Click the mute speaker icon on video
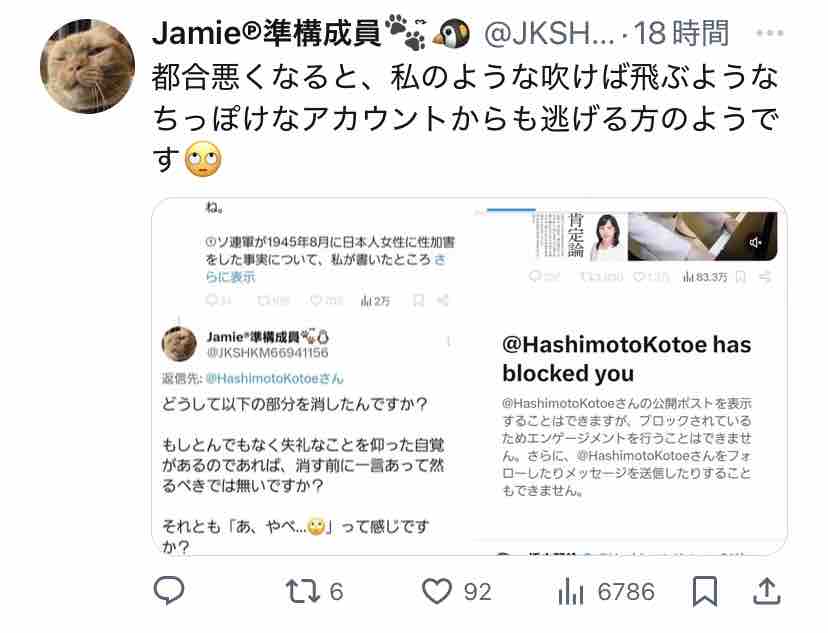828x633 pixels. point(755,242)
